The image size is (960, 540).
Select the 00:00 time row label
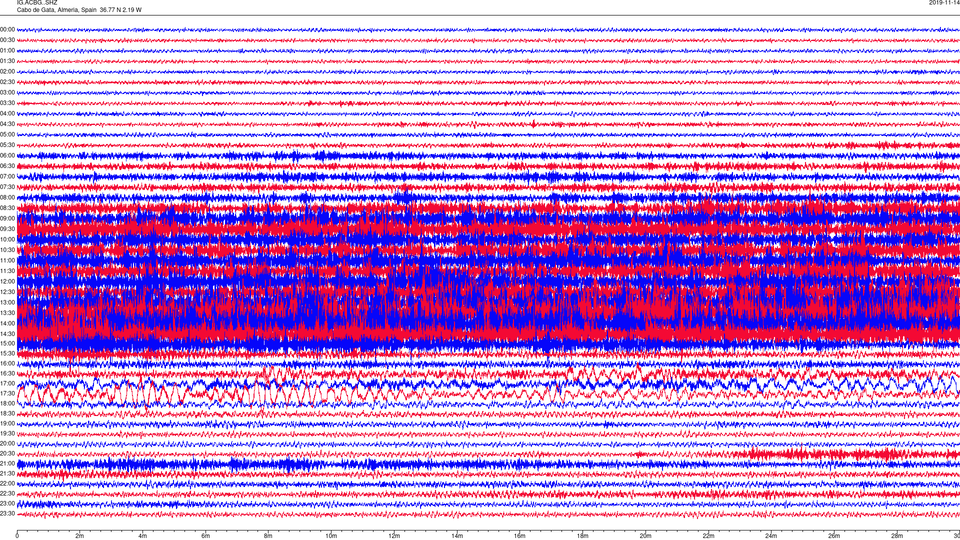click(7, 29)
